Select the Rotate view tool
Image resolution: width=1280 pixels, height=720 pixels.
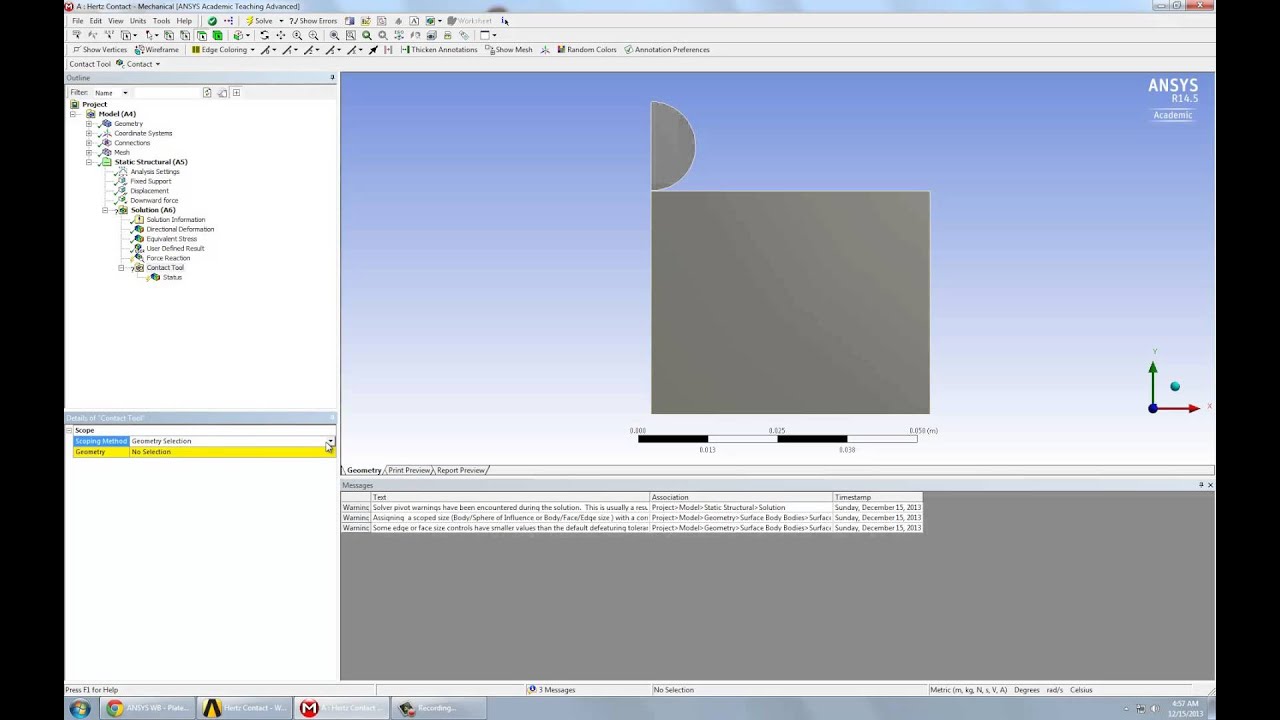(265, 35)
